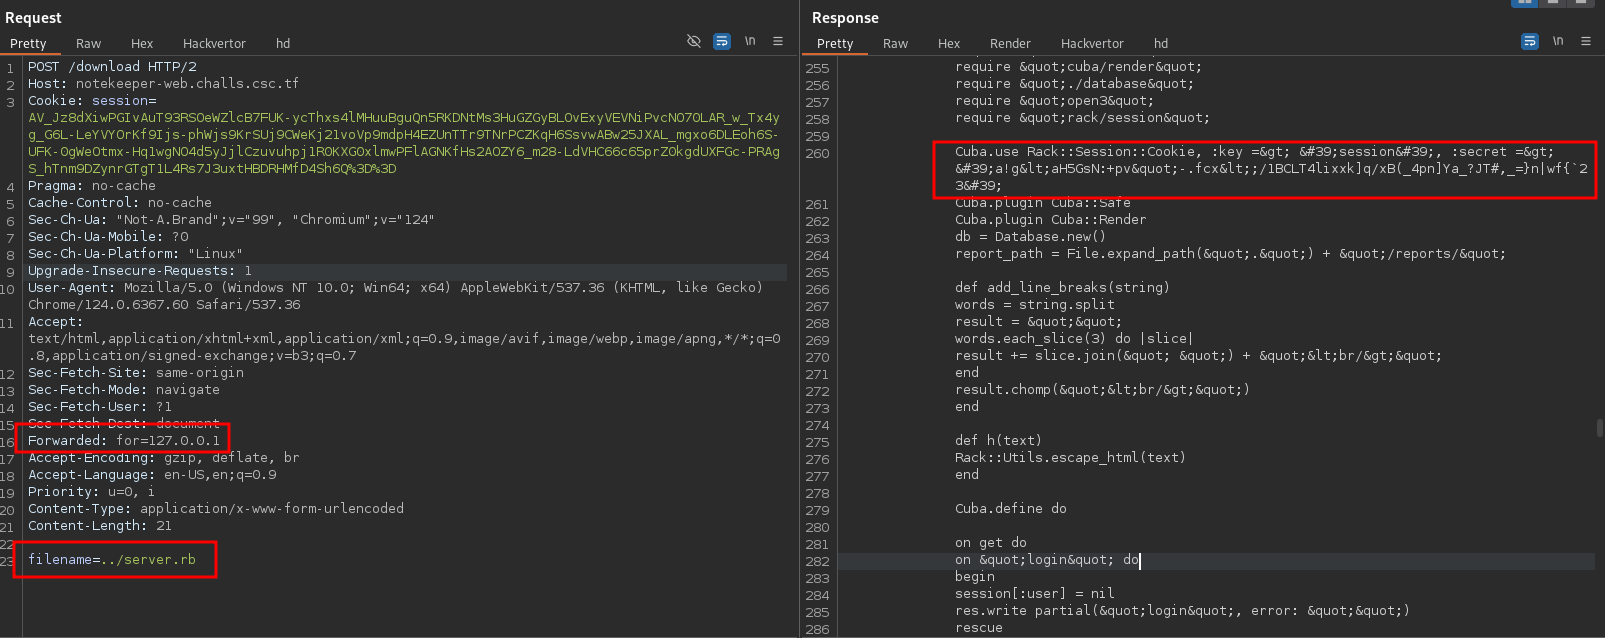
Task: Click the 'POST /download HTTP/2' request line
Action: click(112, 67)
